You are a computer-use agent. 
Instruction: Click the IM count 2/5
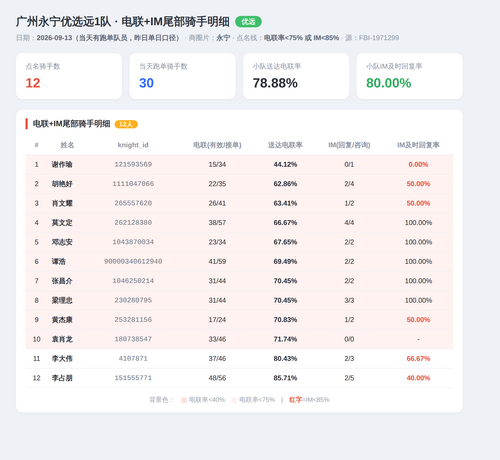click(x=349, y=378)
